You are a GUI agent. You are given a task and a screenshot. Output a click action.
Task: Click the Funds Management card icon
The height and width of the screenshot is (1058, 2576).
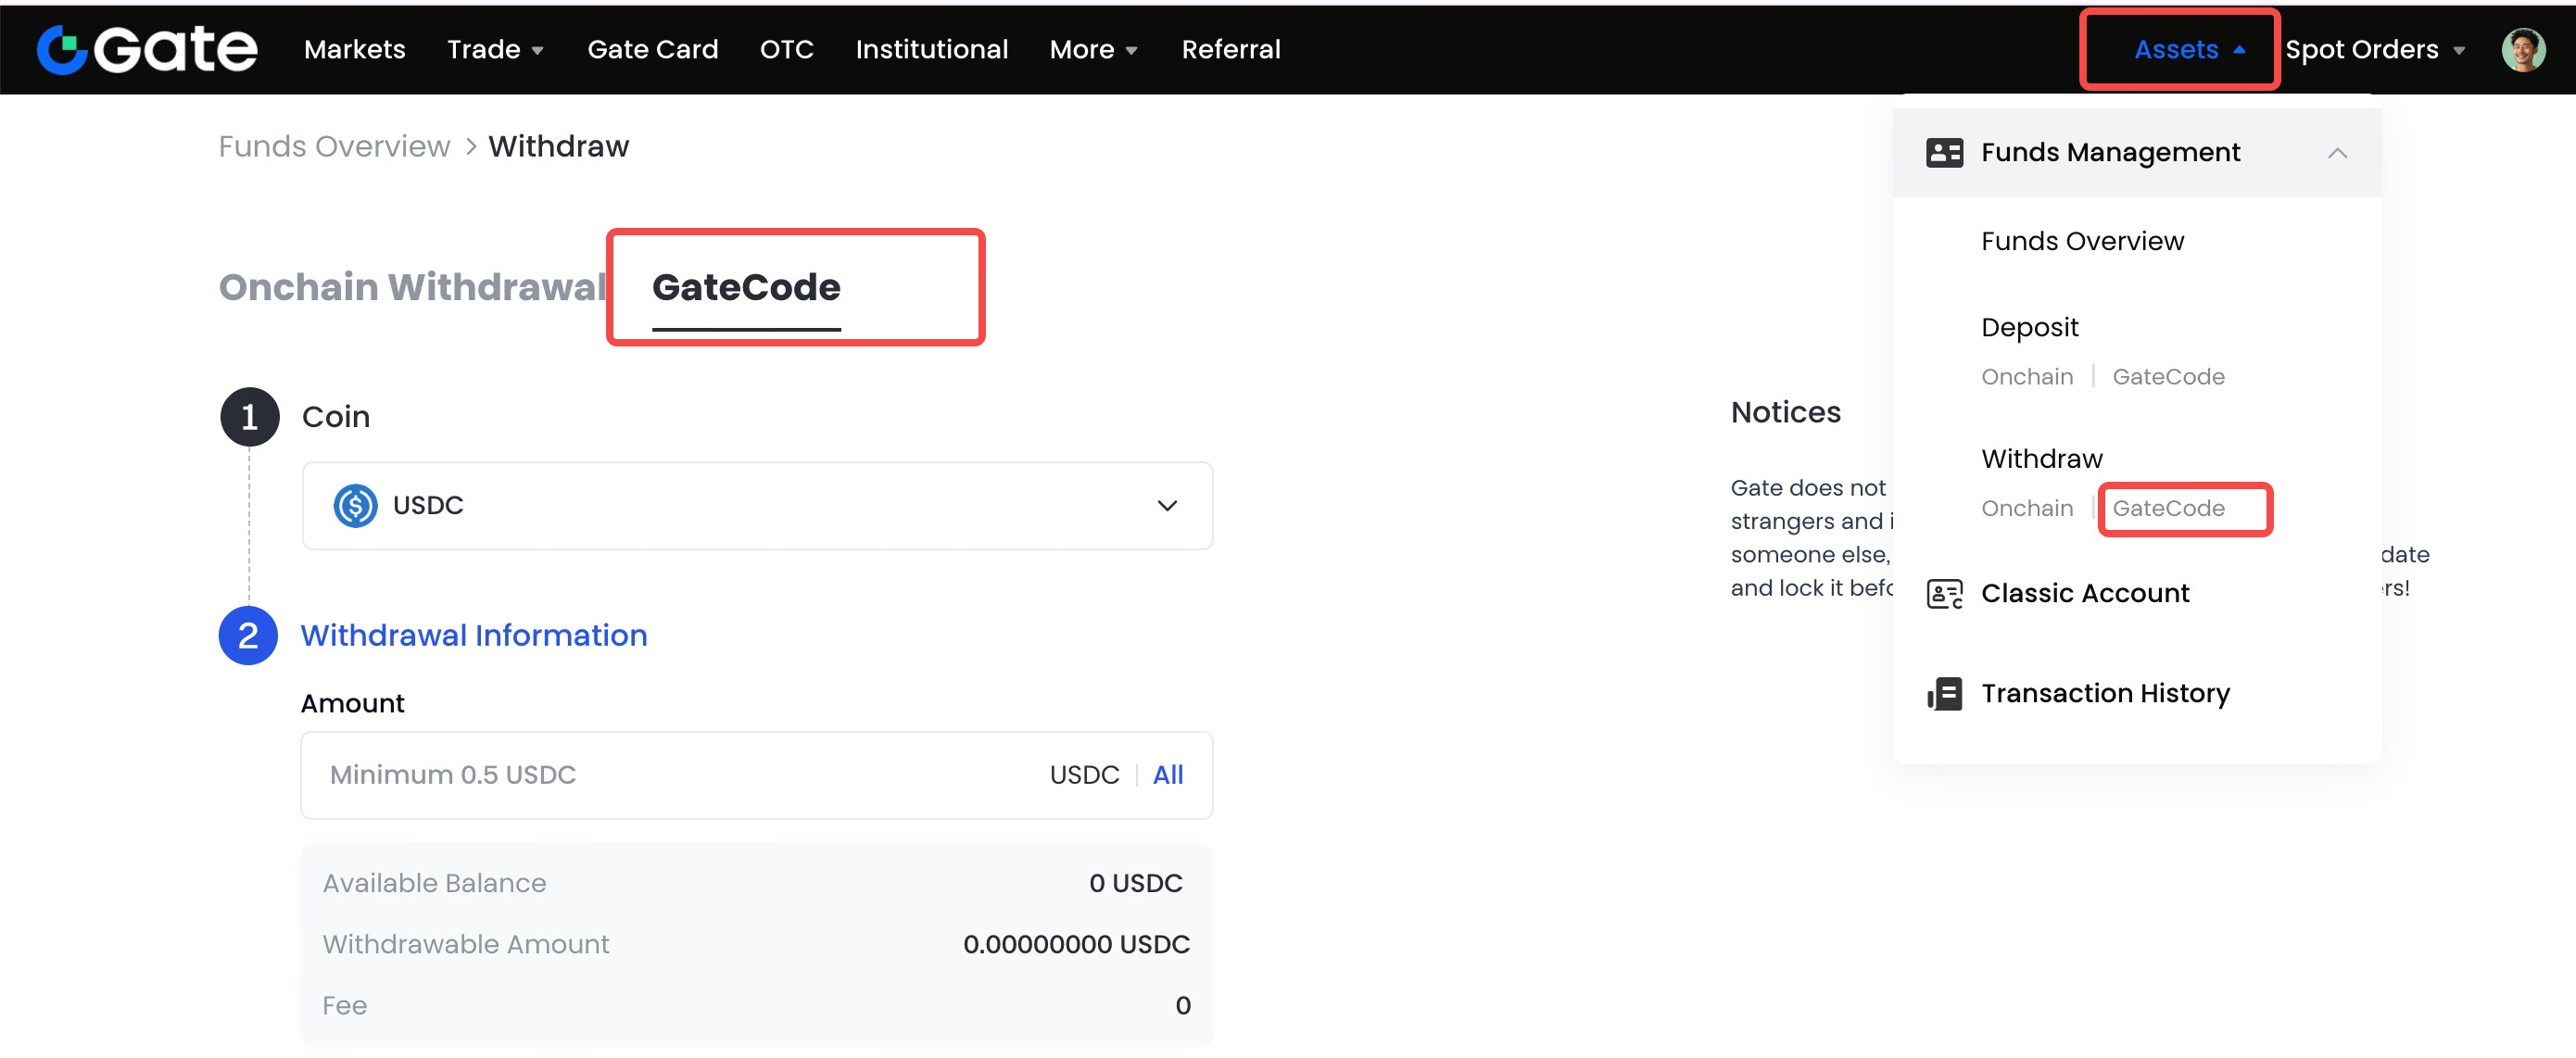pyautogui.click(x=1944, y=152)
